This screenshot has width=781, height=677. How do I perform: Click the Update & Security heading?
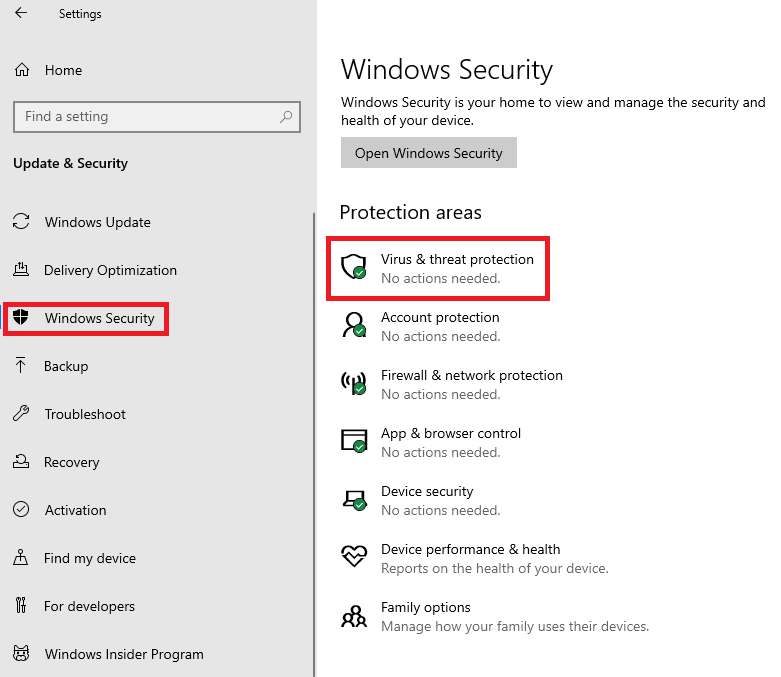pos(71,163)
